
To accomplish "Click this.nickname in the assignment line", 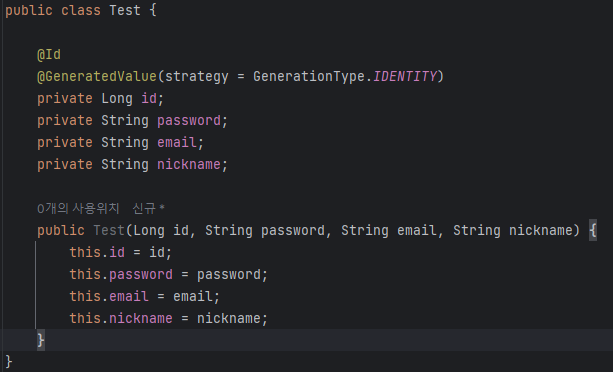I will 121,318.
